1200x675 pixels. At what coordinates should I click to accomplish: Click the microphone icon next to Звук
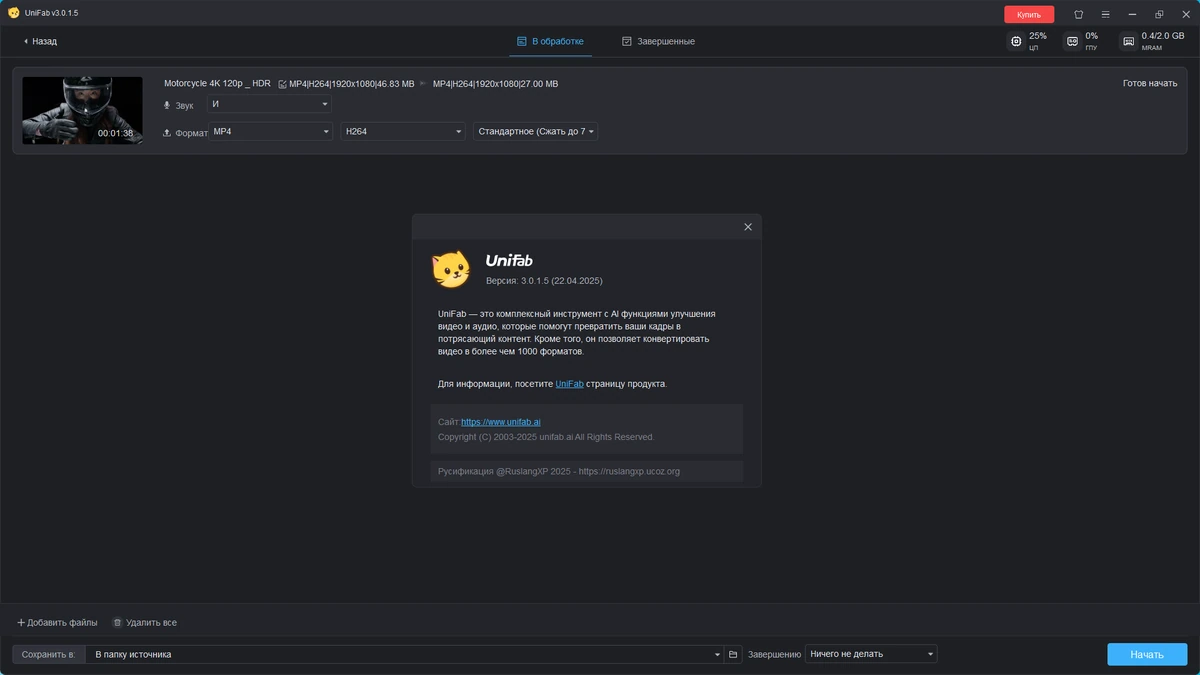pos(167,105)
